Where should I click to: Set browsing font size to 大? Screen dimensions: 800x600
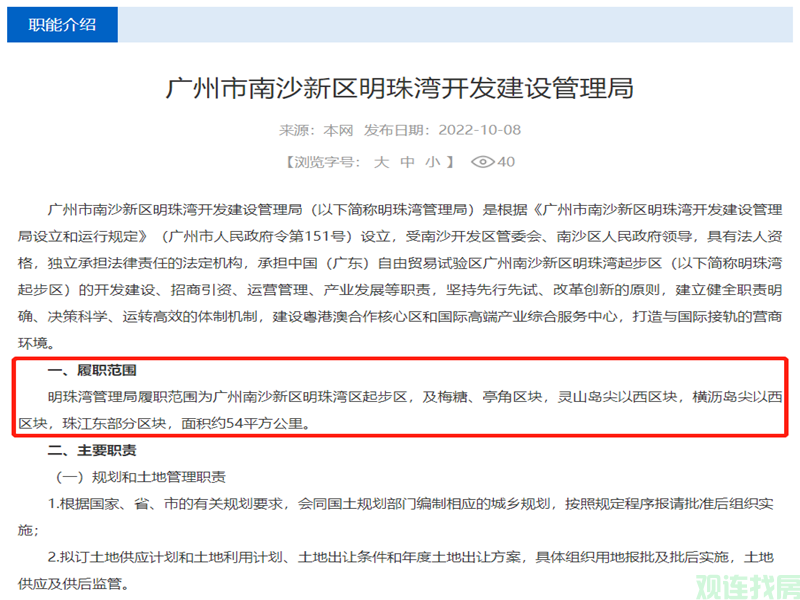click(x=380, y=162)
